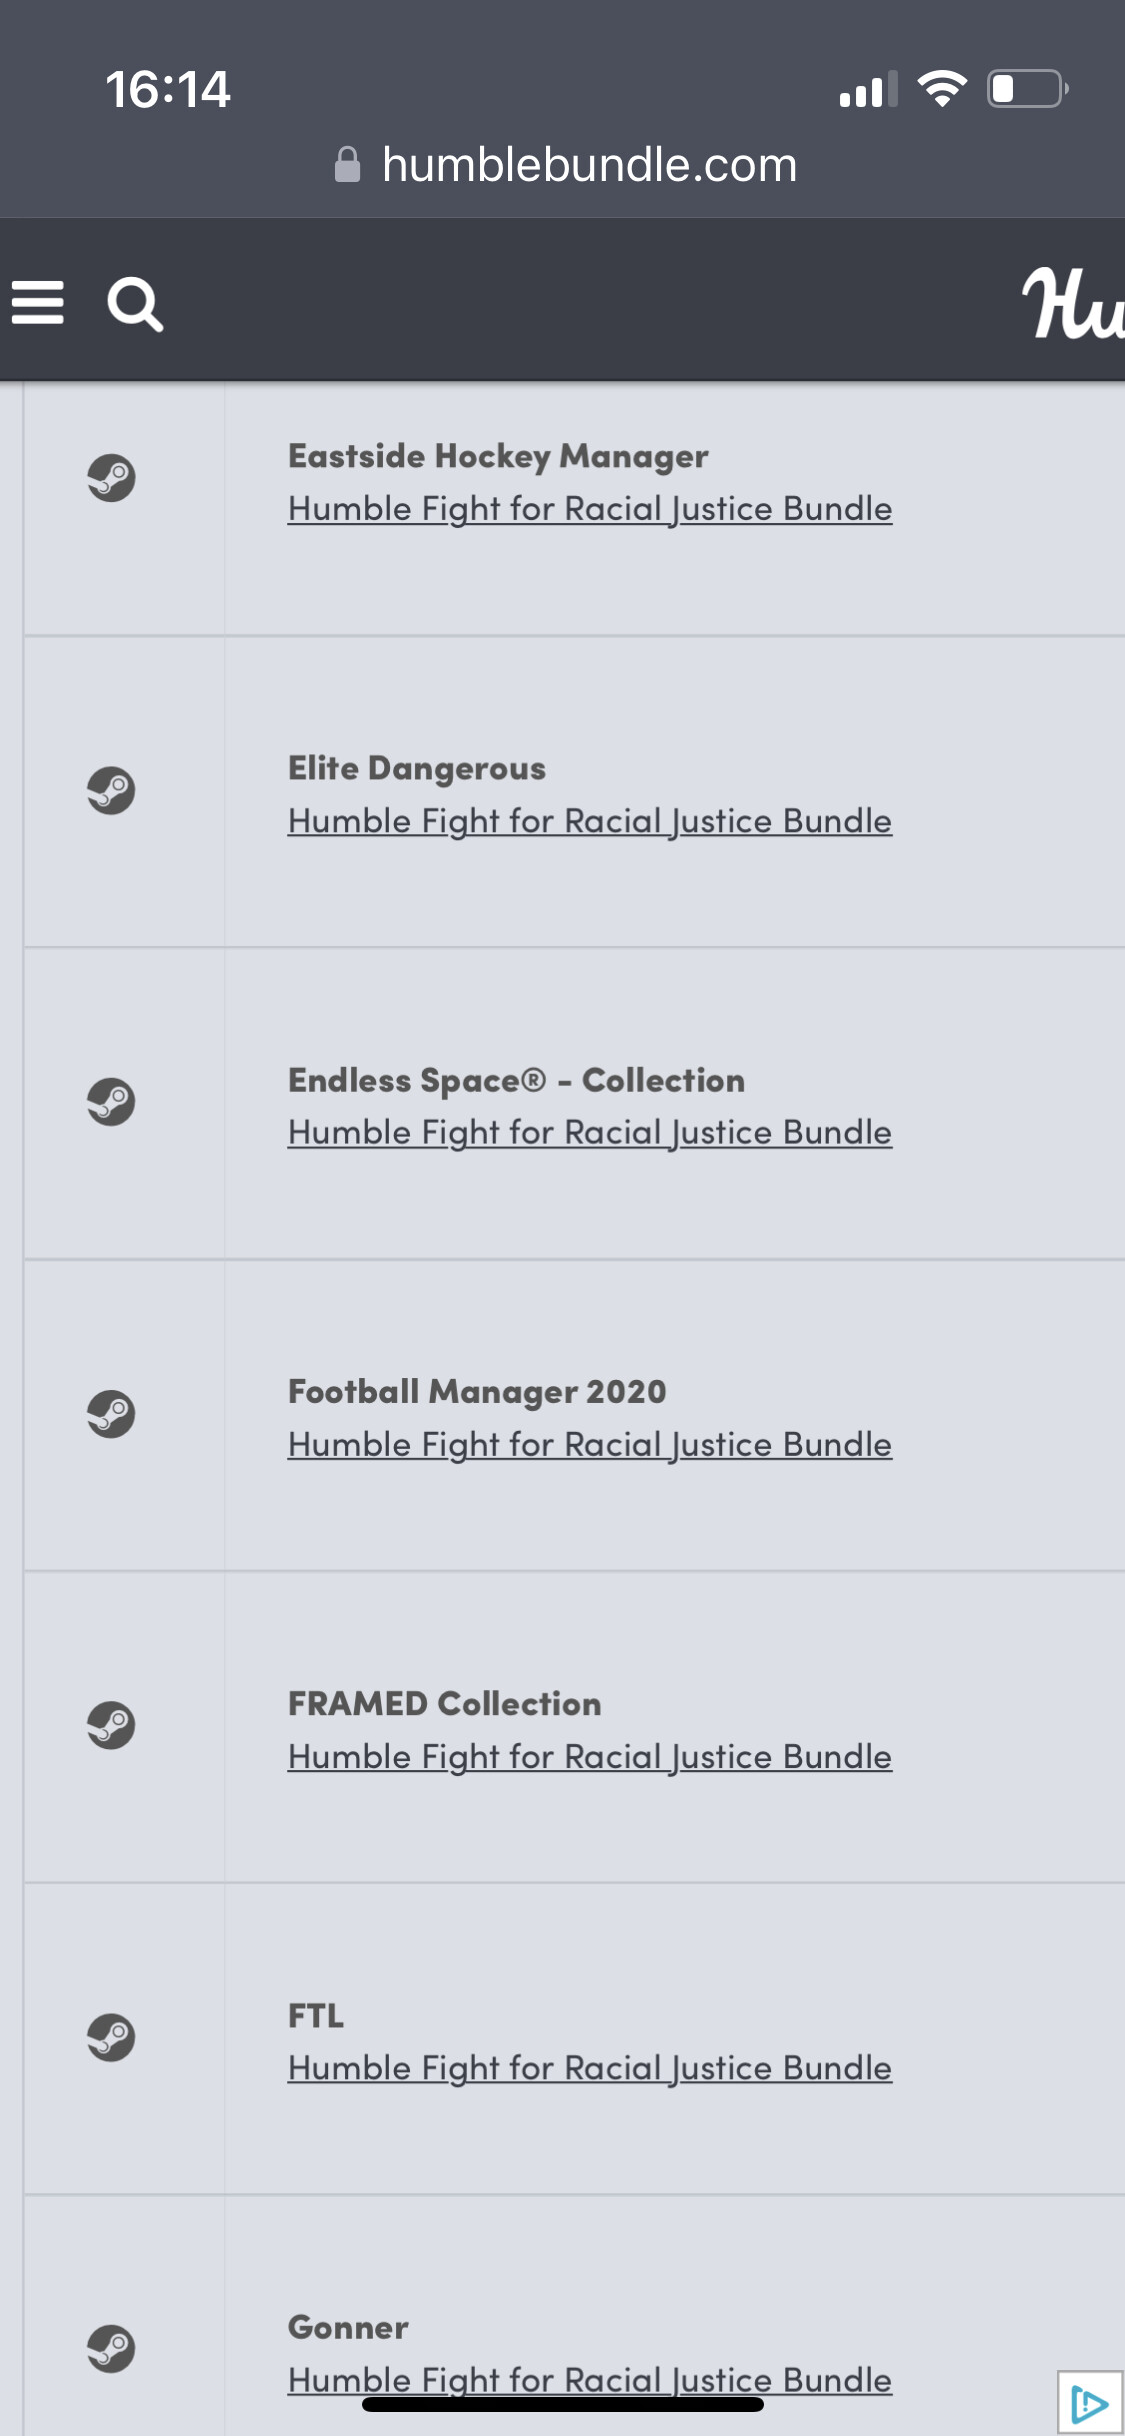Tap the Humble Bundle logo
Screen dimensions: 1125x2436
click(1072, 304)
